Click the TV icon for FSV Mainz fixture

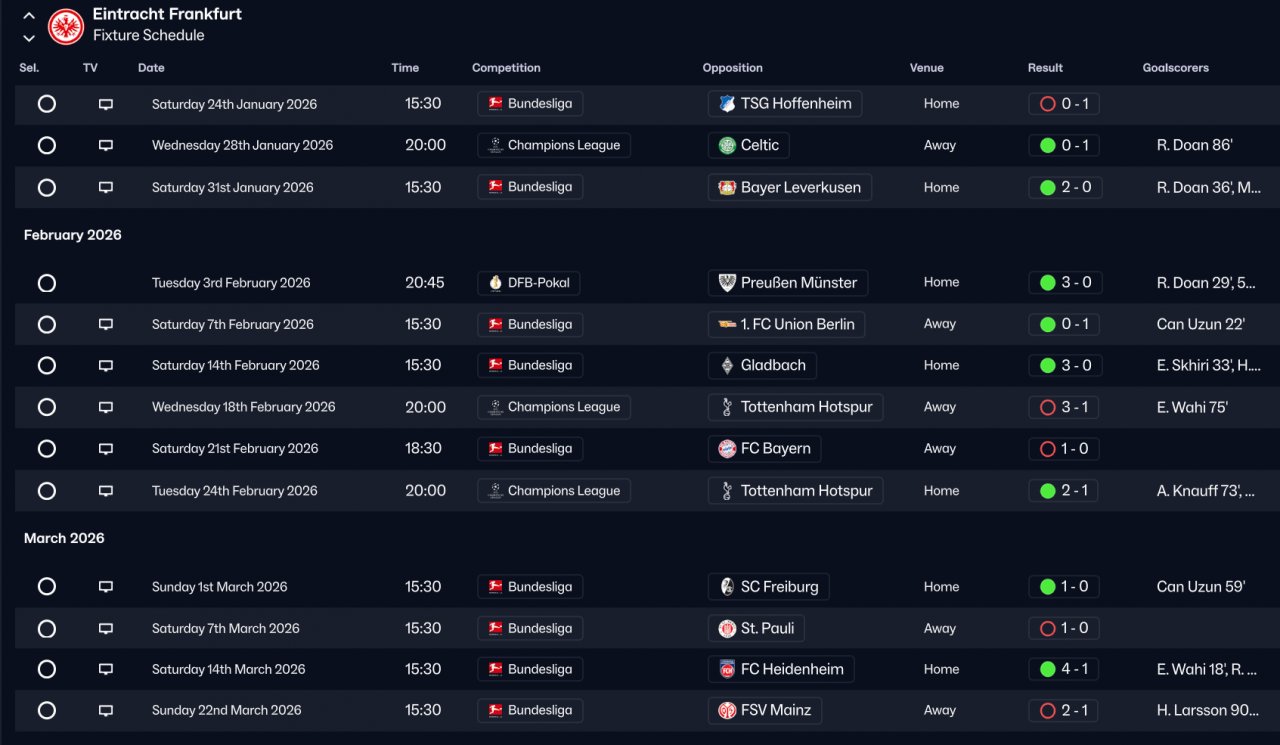(106, 711)
